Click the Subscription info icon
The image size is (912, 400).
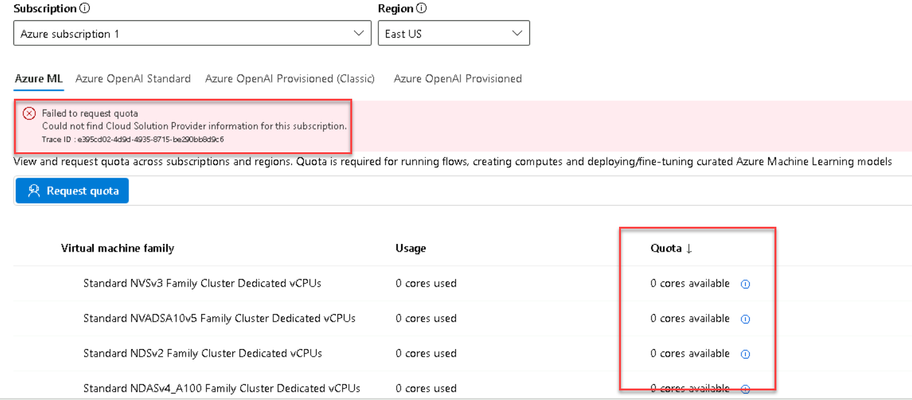[x=86, y=9]
